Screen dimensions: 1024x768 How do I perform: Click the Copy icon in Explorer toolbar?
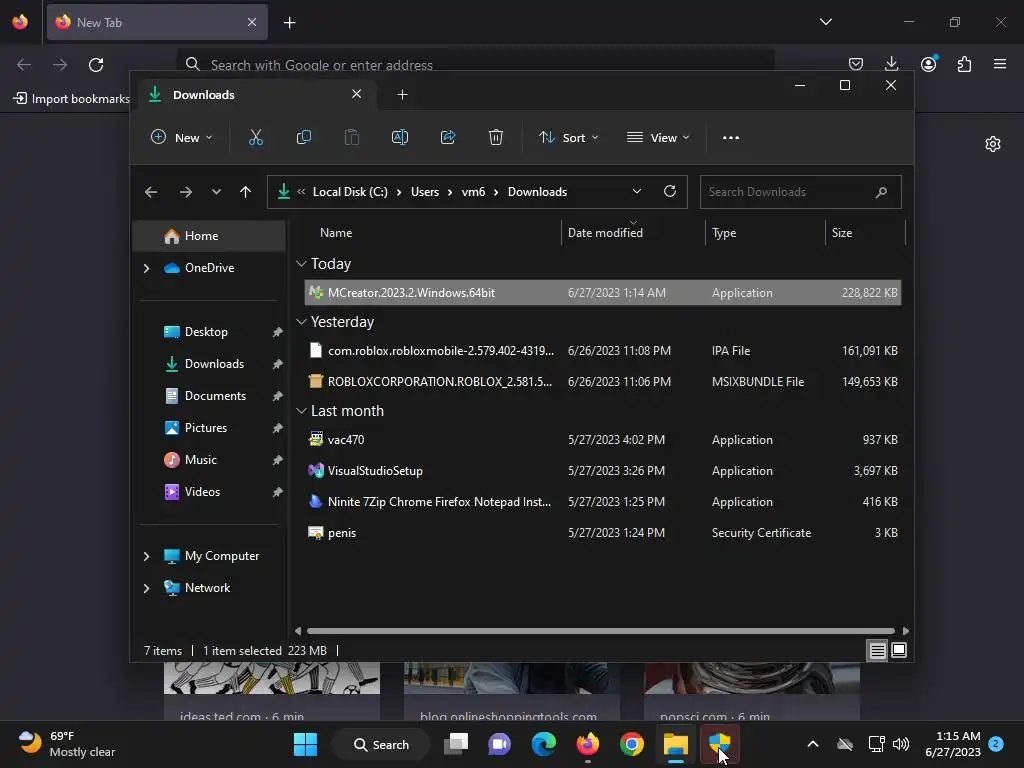(304, 137)
